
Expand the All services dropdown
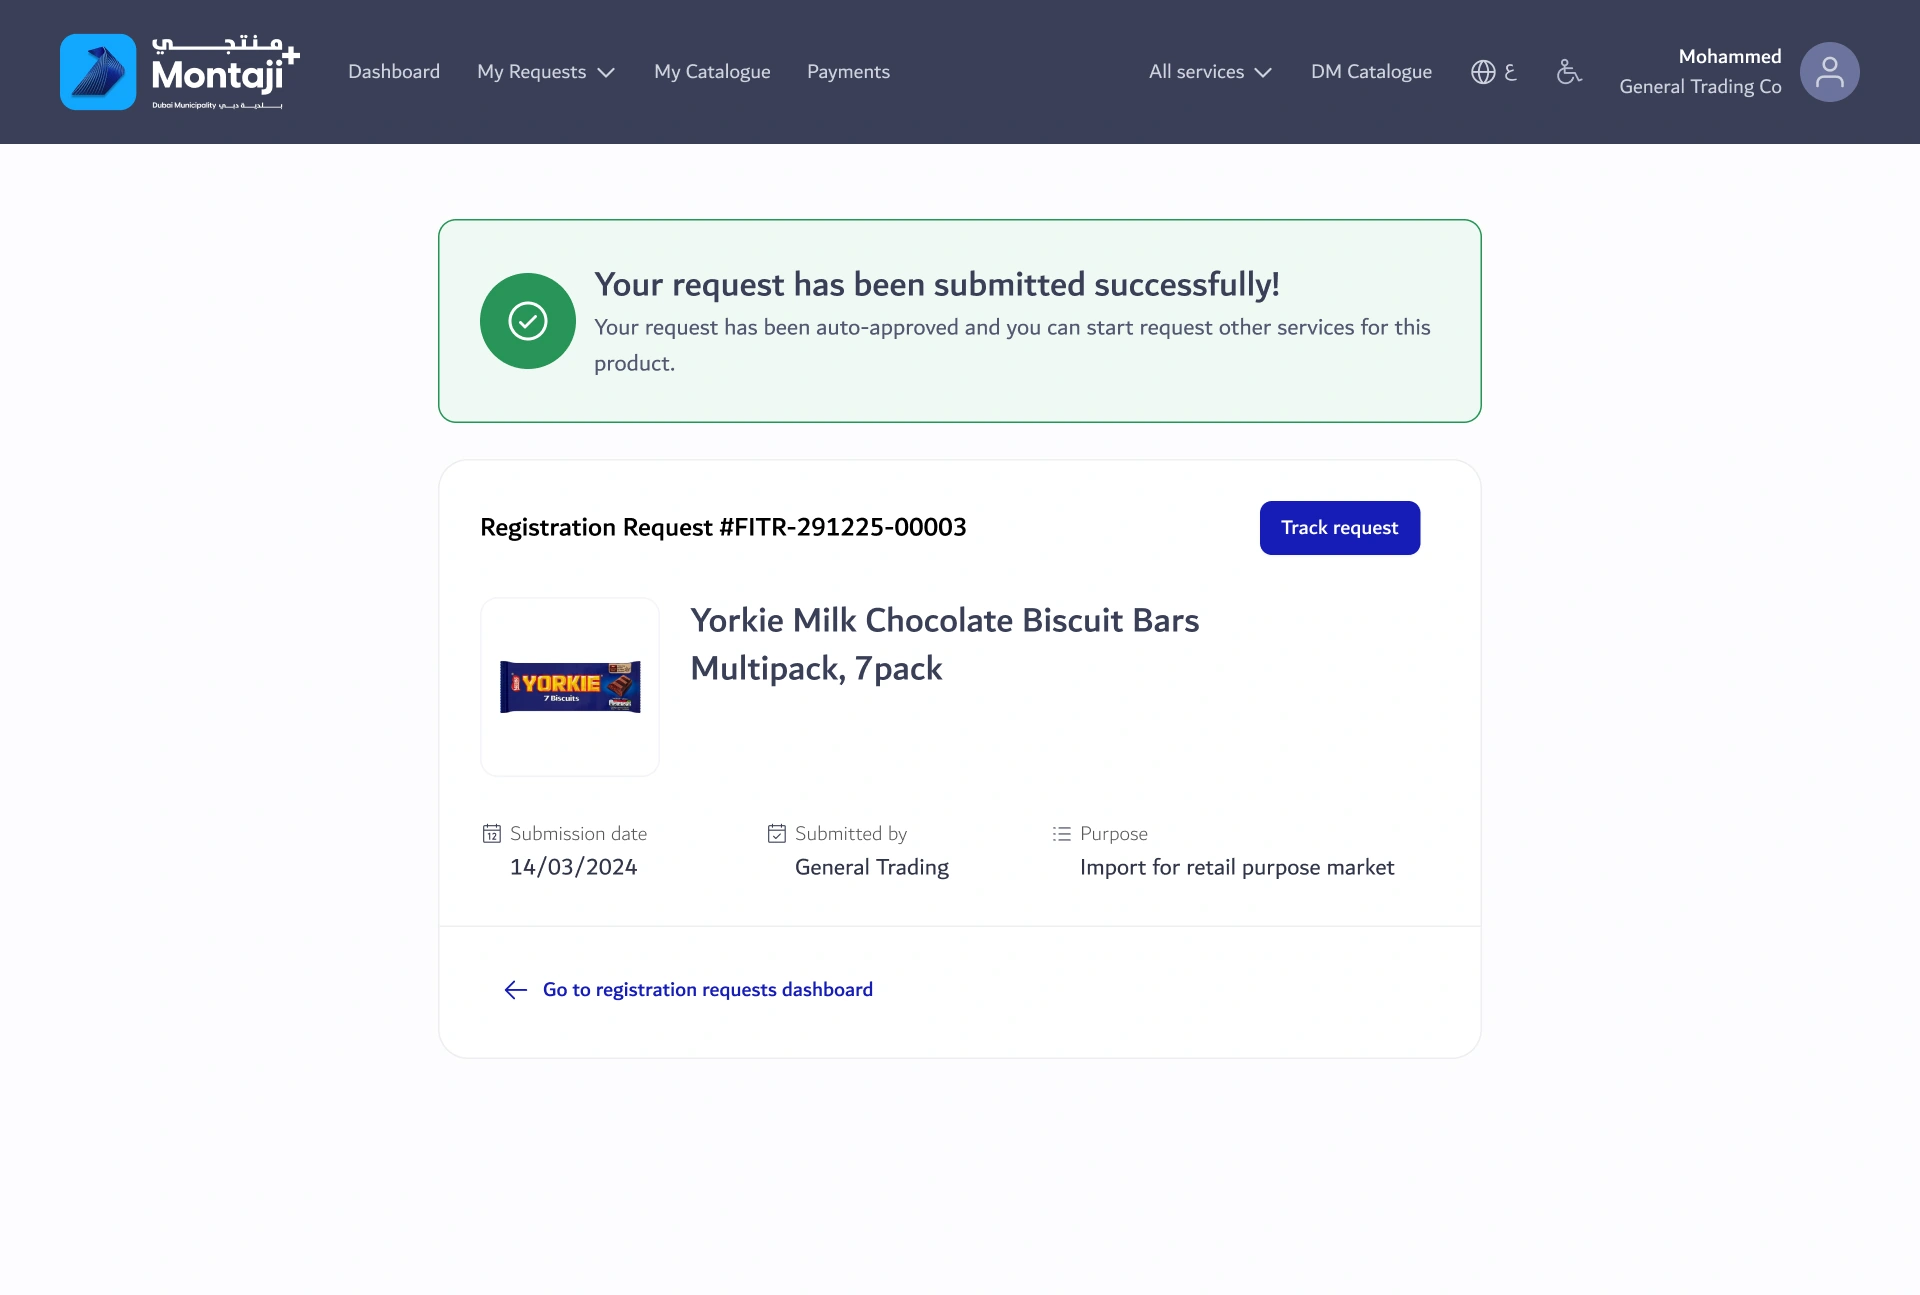1210,72
